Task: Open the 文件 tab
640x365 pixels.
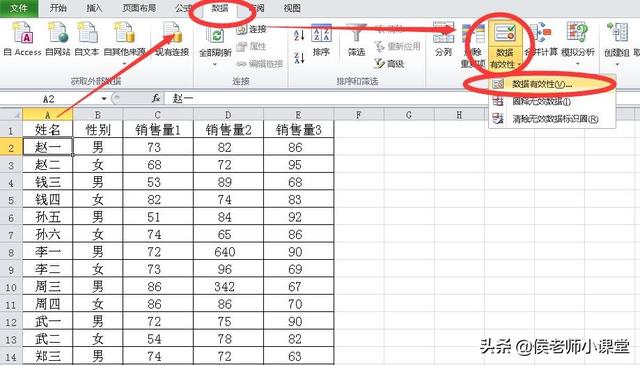Action: [19, 8]
